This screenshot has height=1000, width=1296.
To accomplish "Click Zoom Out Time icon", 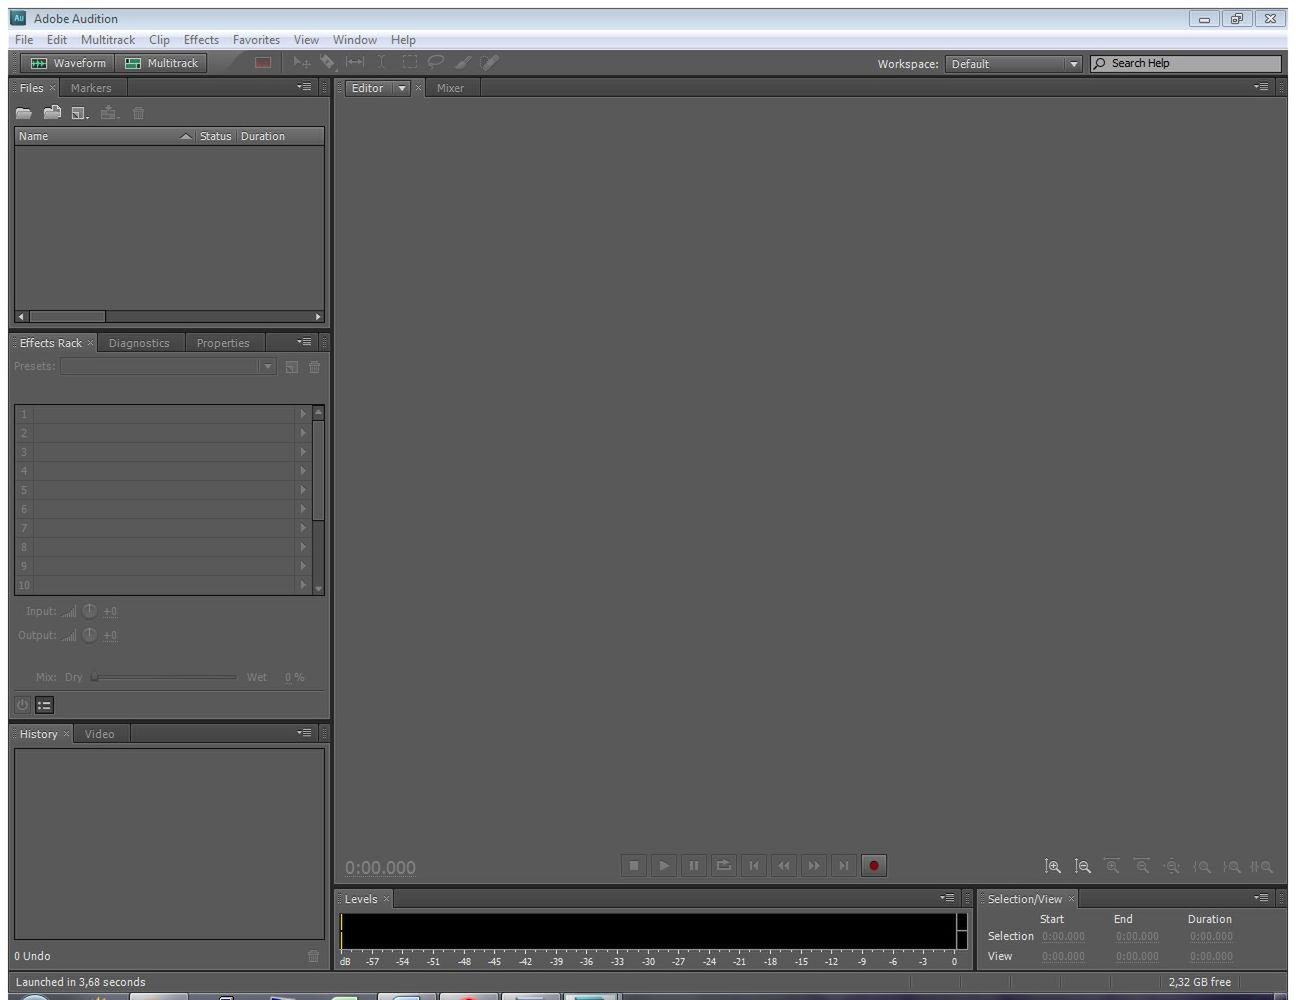I will point(1142,867).
